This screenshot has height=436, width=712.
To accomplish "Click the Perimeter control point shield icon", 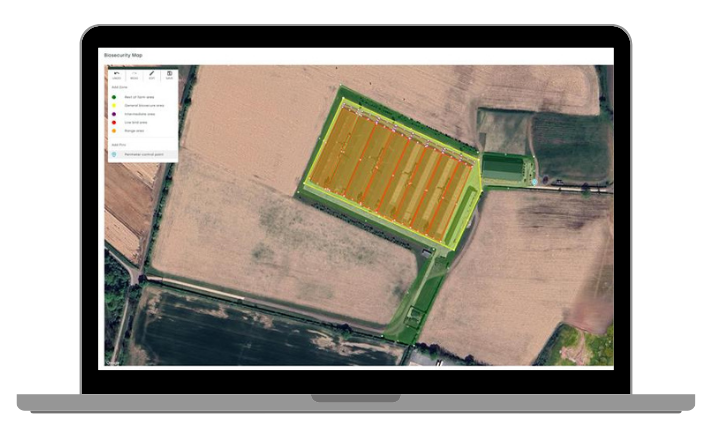I will tap(115, 155).
